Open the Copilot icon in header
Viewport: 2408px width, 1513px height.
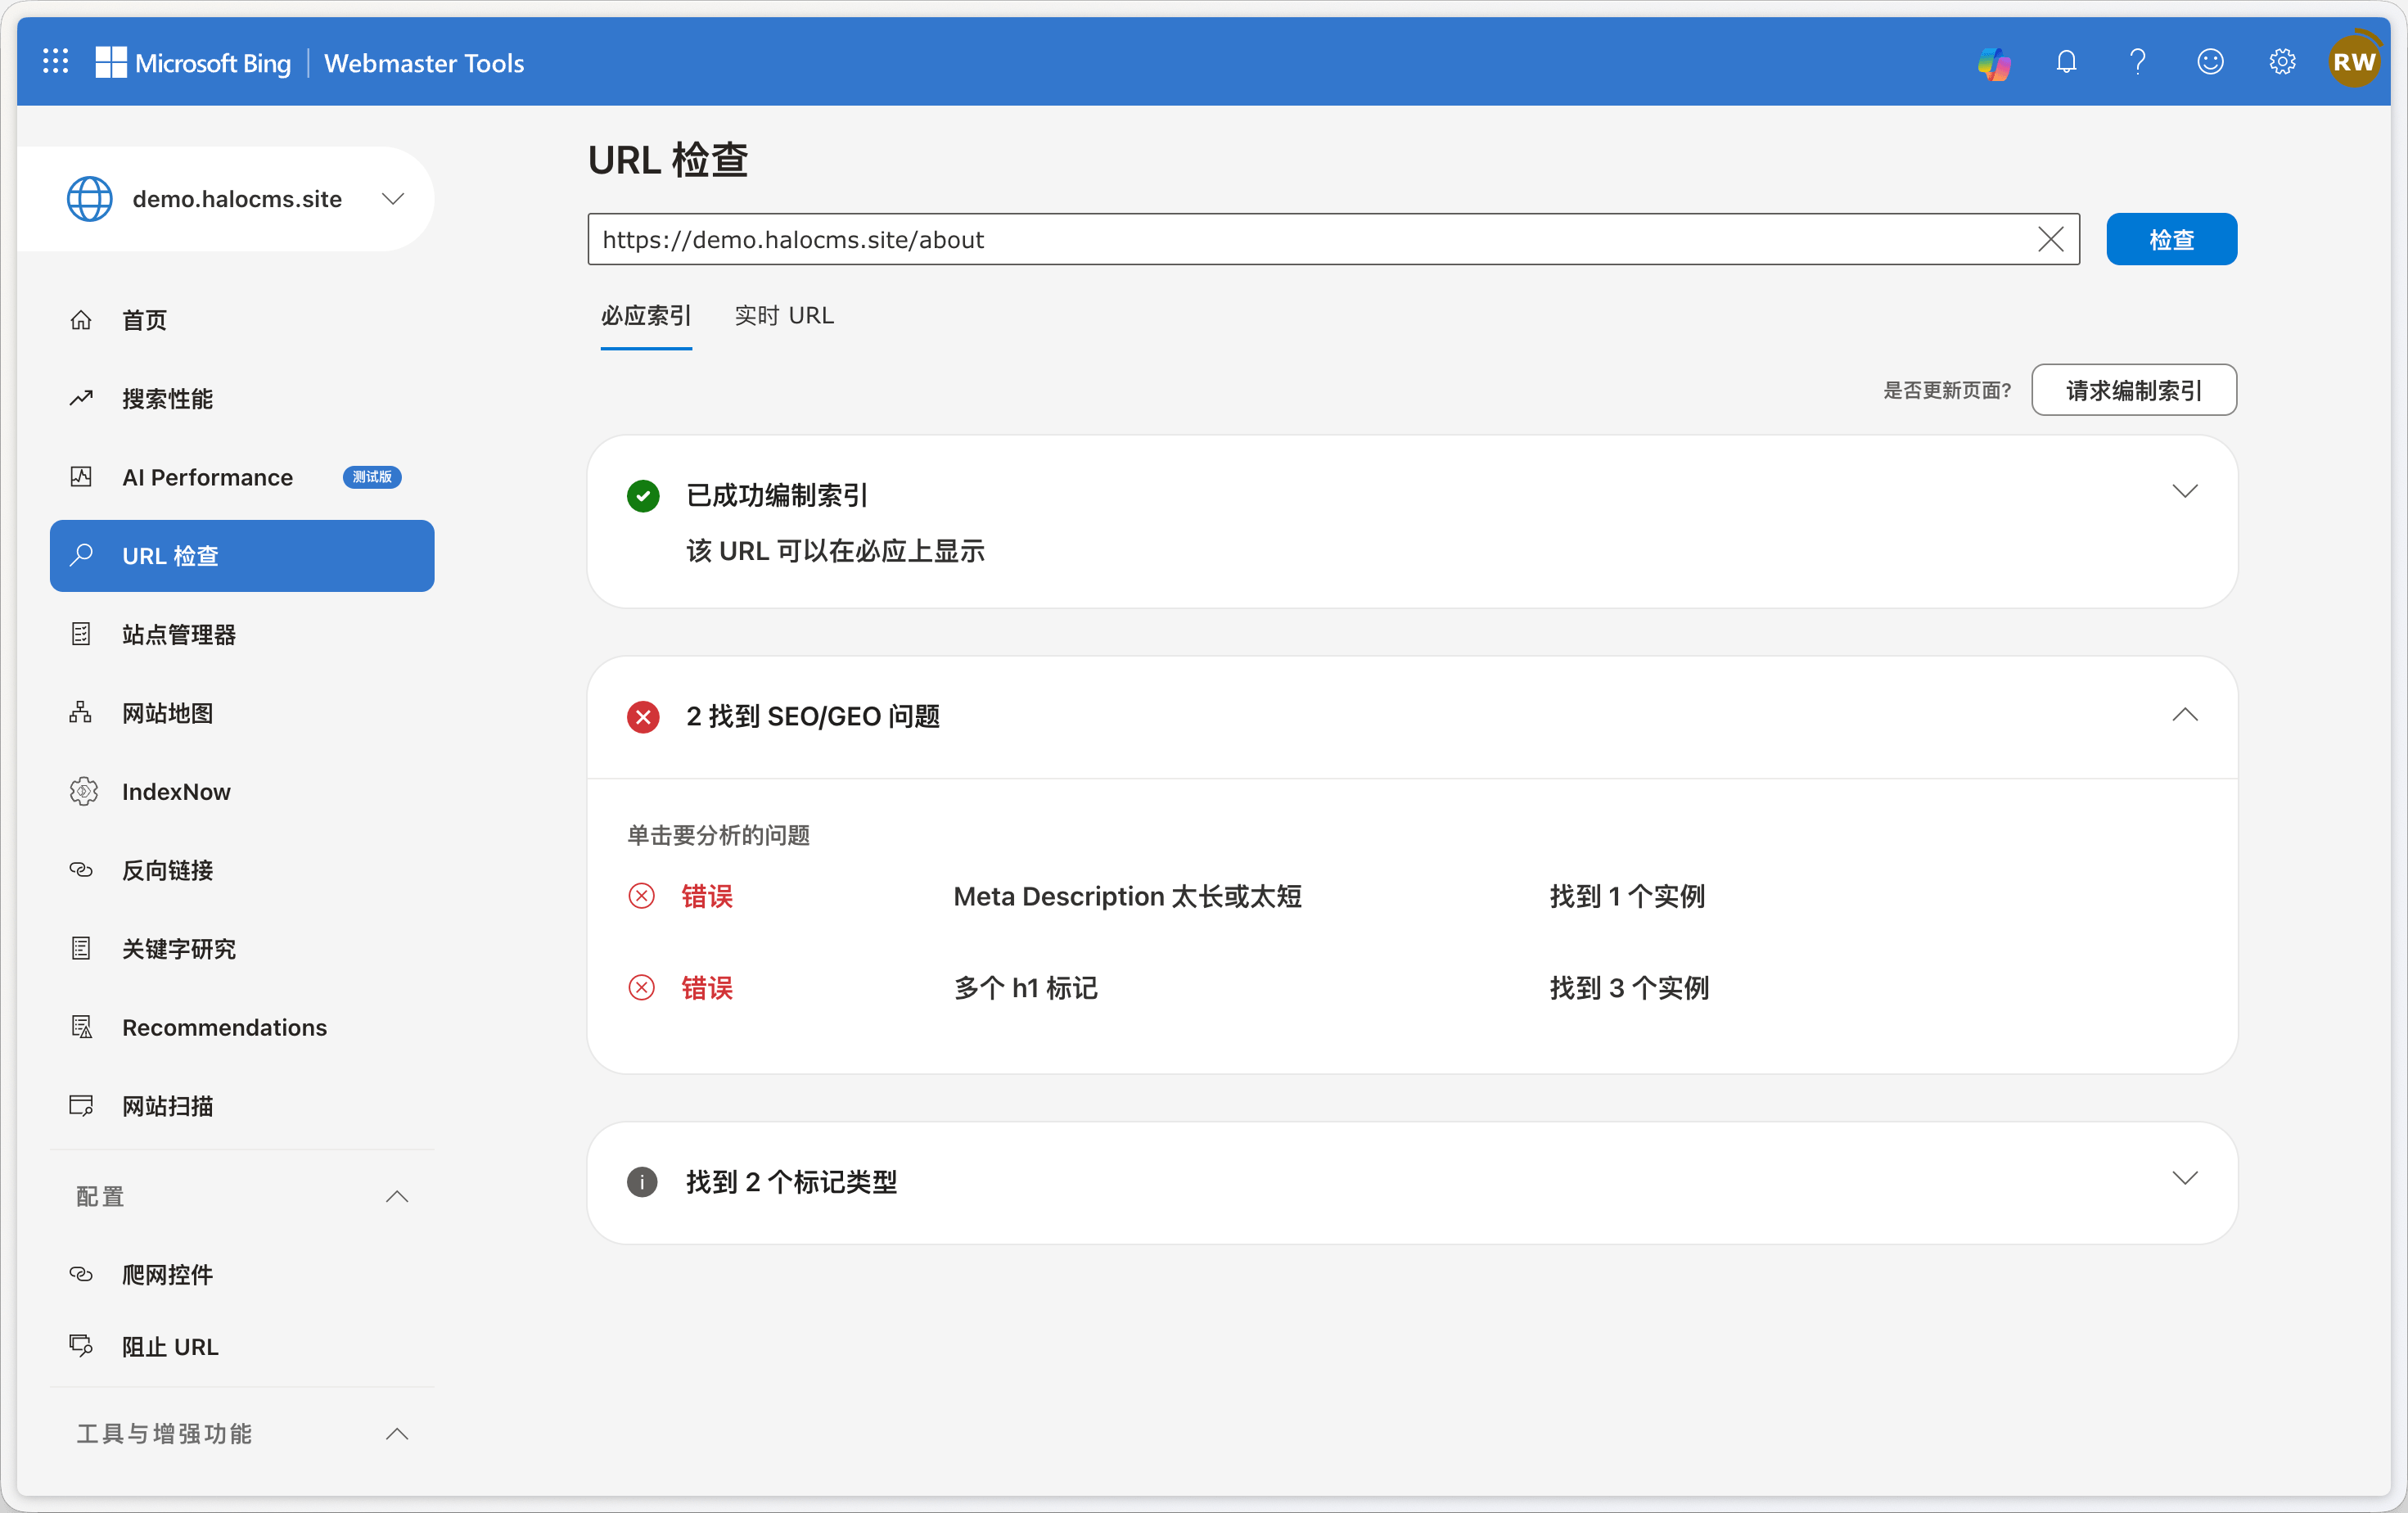[x=1994, y=63]
